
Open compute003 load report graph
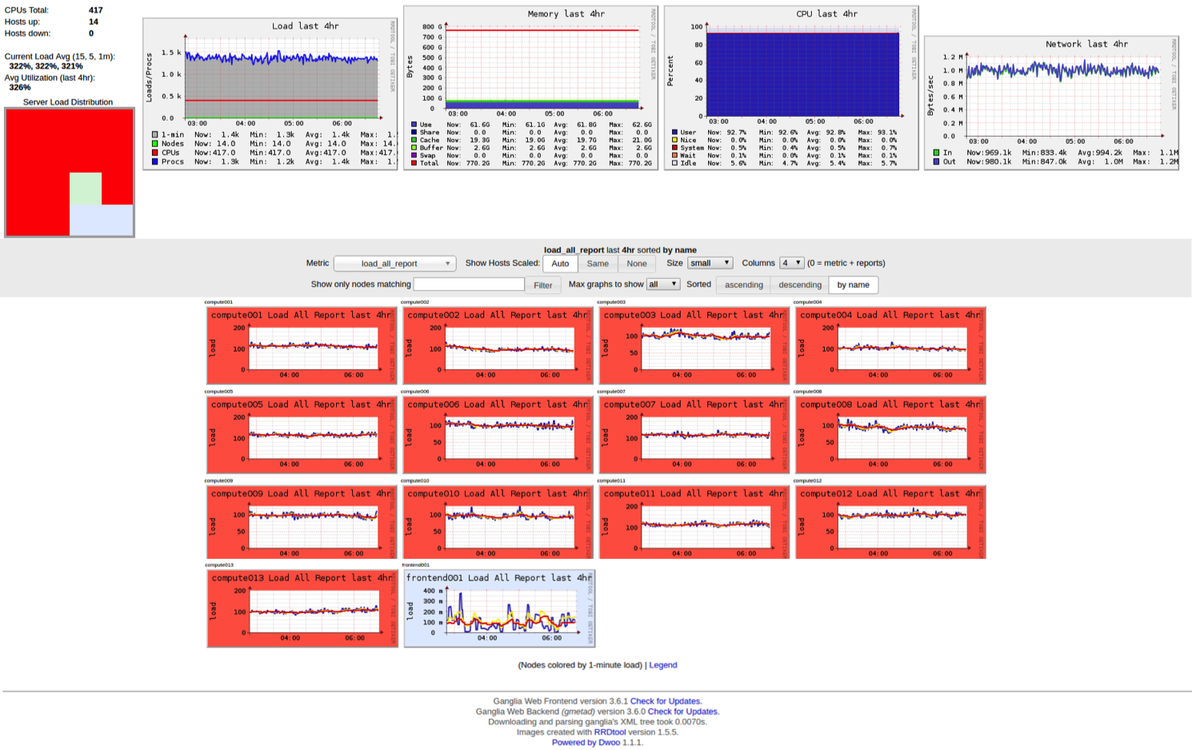pos(692,346)
